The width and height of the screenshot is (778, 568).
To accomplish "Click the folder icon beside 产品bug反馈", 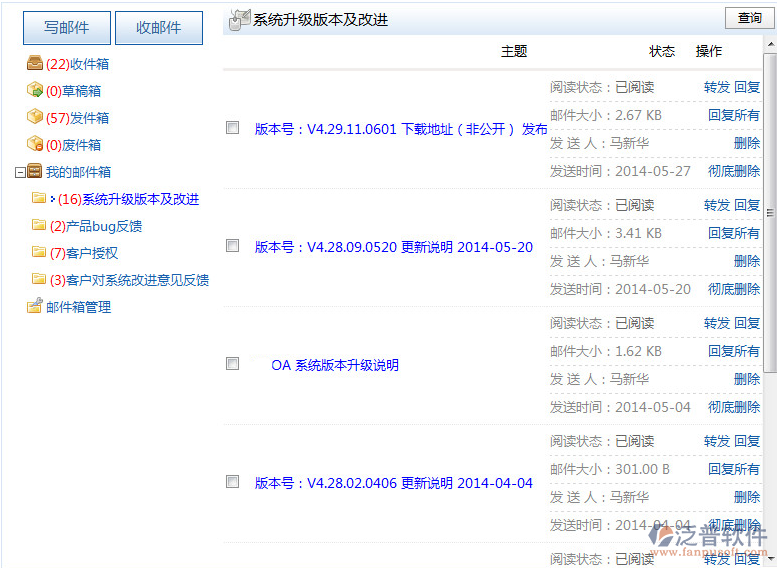I will (39, 226).
